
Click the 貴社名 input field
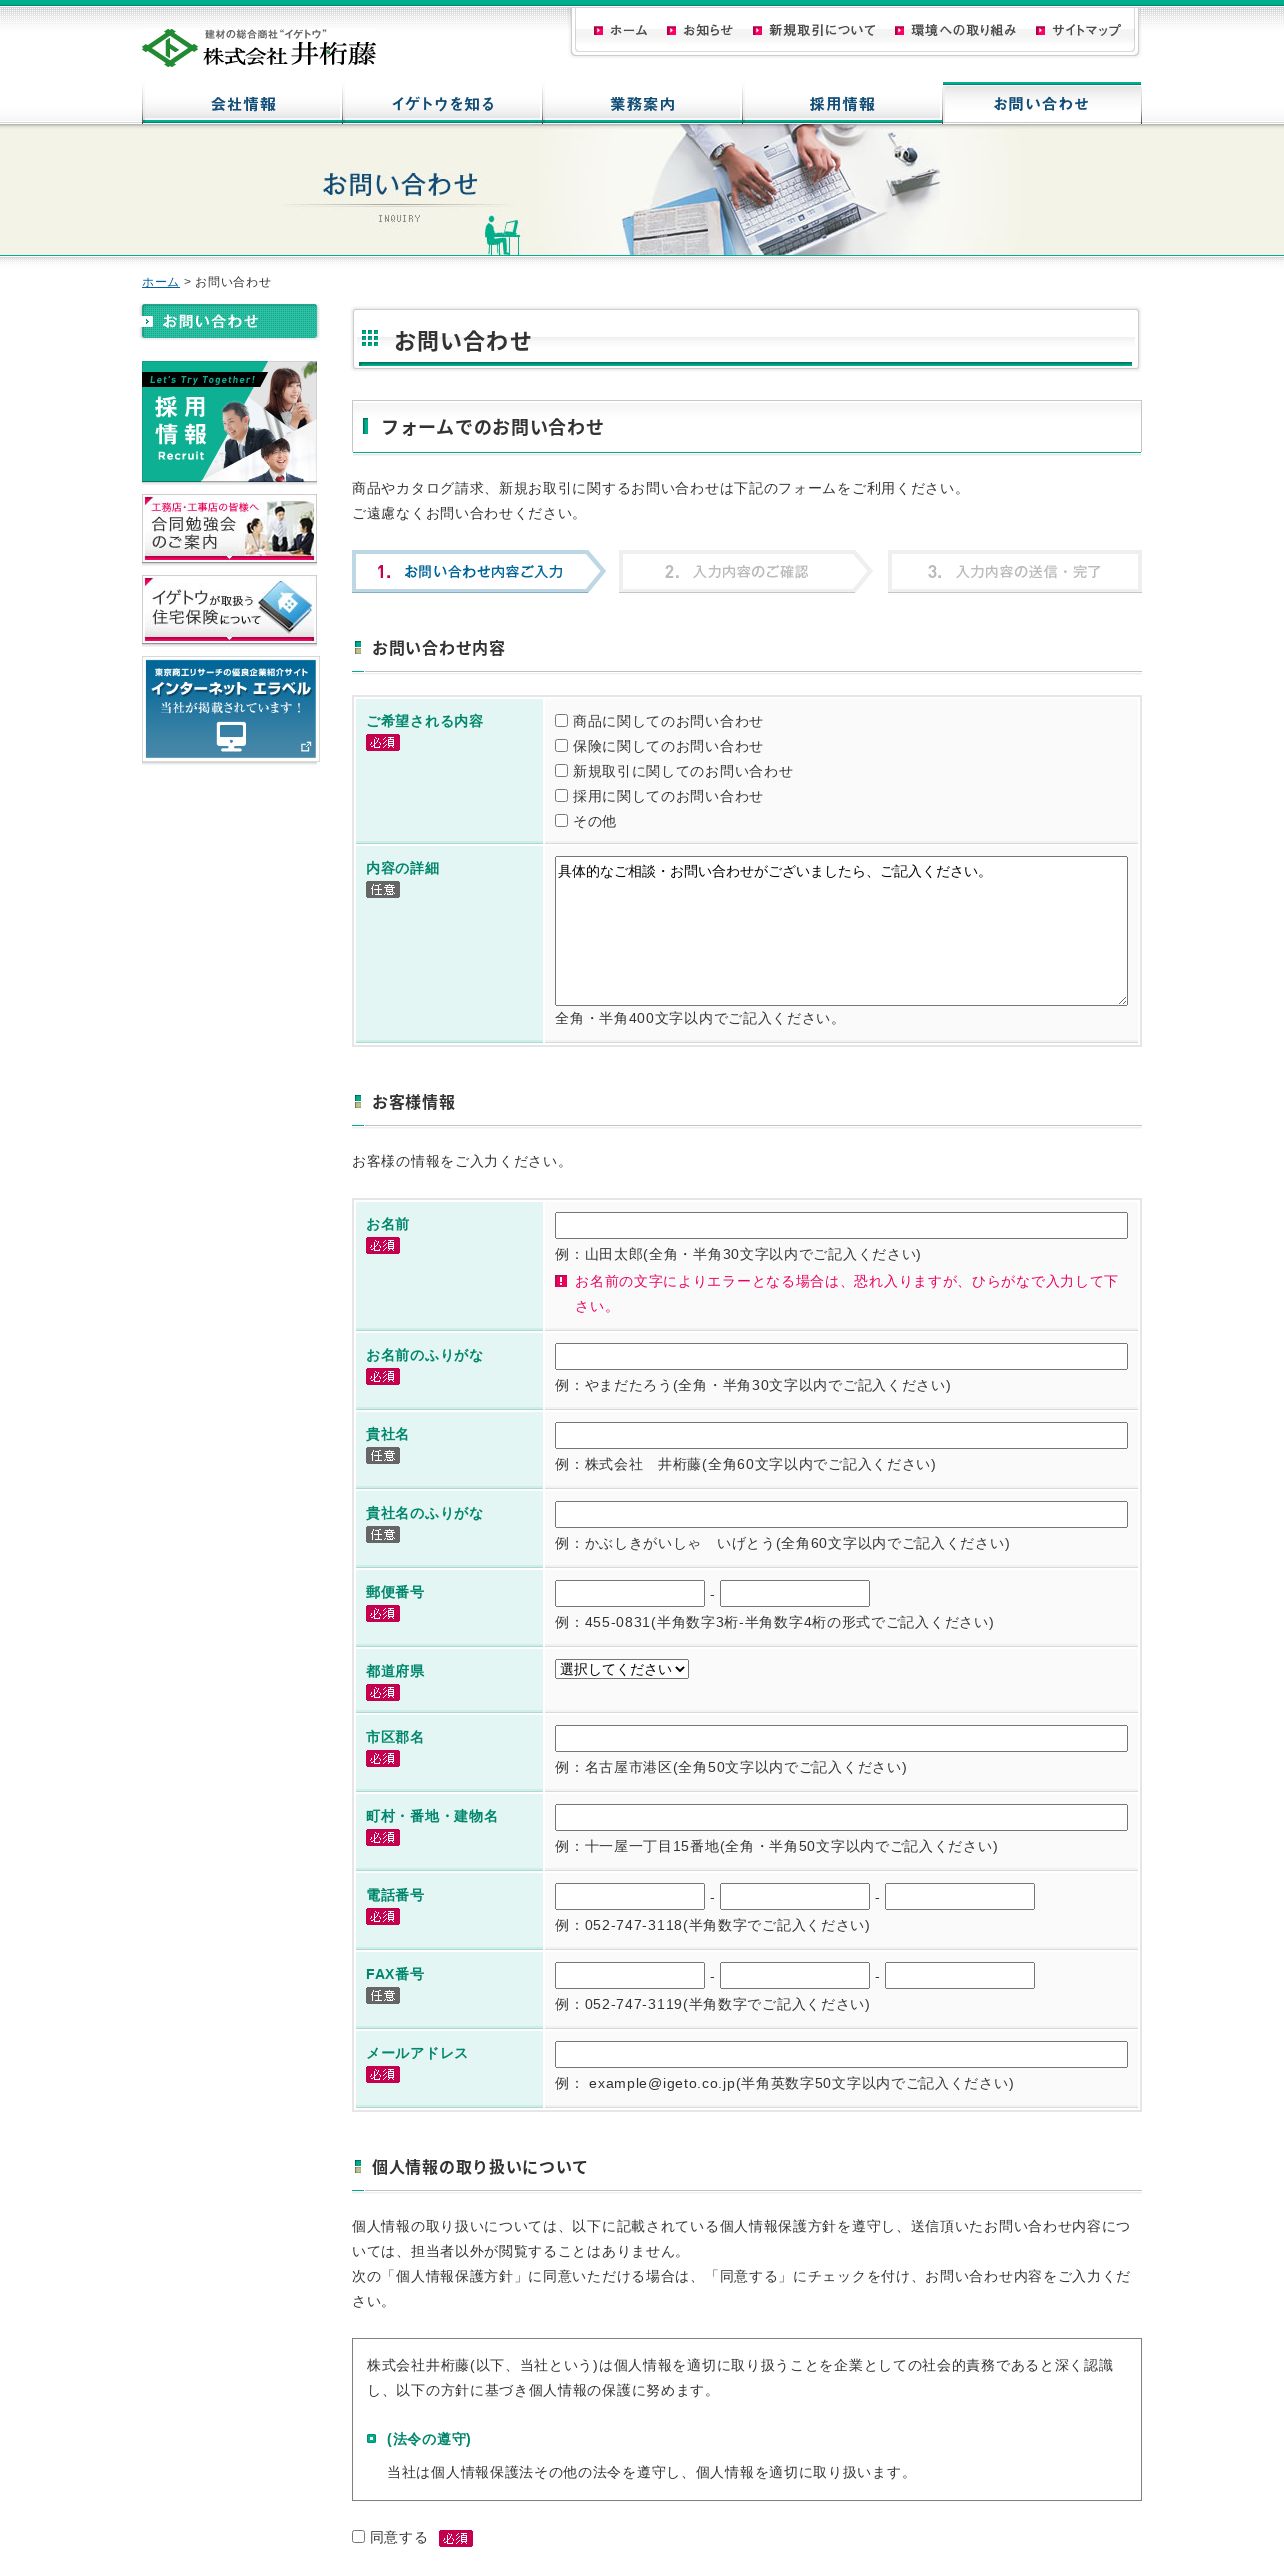pos(841,1436)
